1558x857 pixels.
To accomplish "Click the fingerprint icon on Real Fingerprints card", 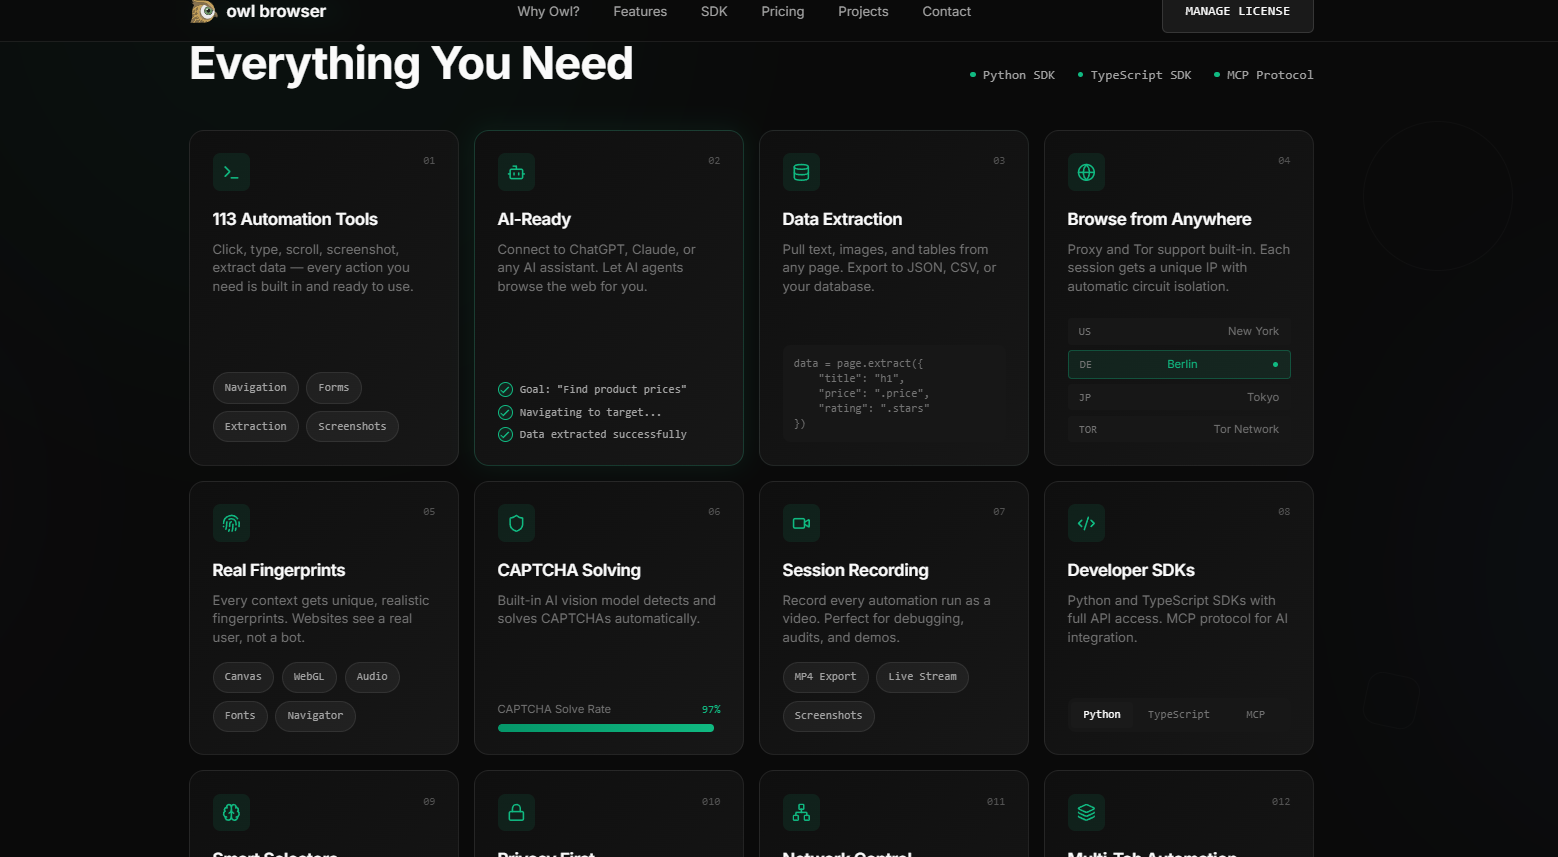I will click(x=231, y=523).
